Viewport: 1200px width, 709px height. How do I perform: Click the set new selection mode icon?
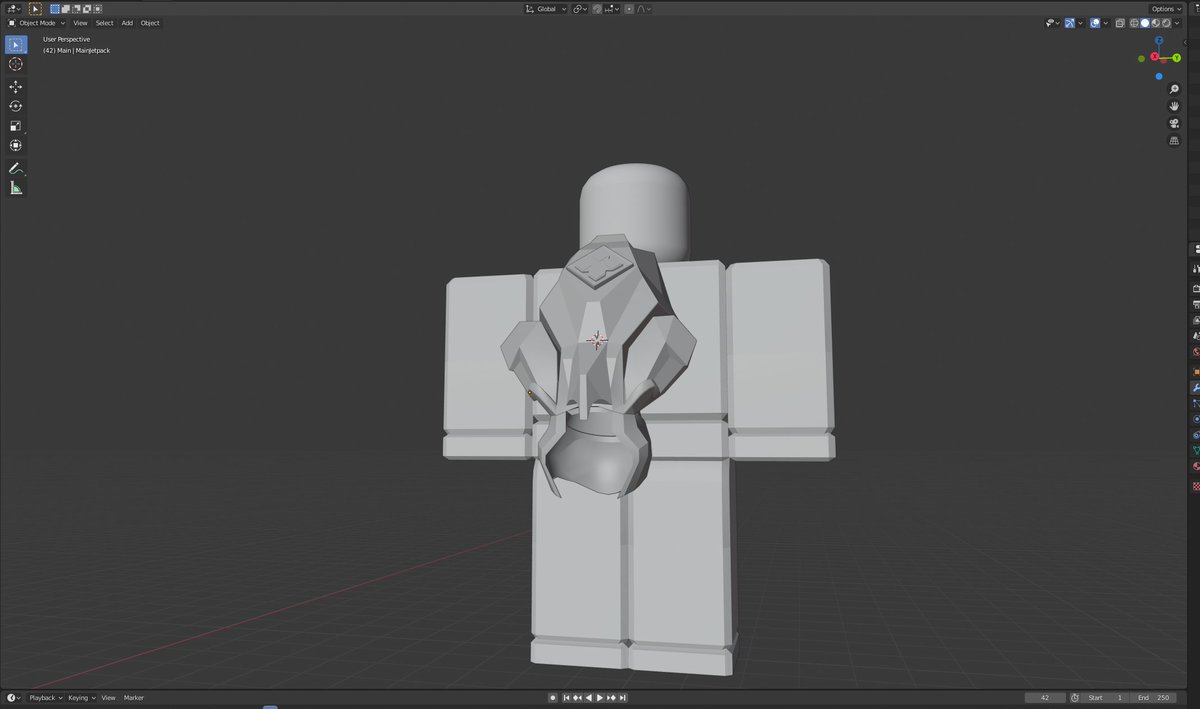pos(56,9)
